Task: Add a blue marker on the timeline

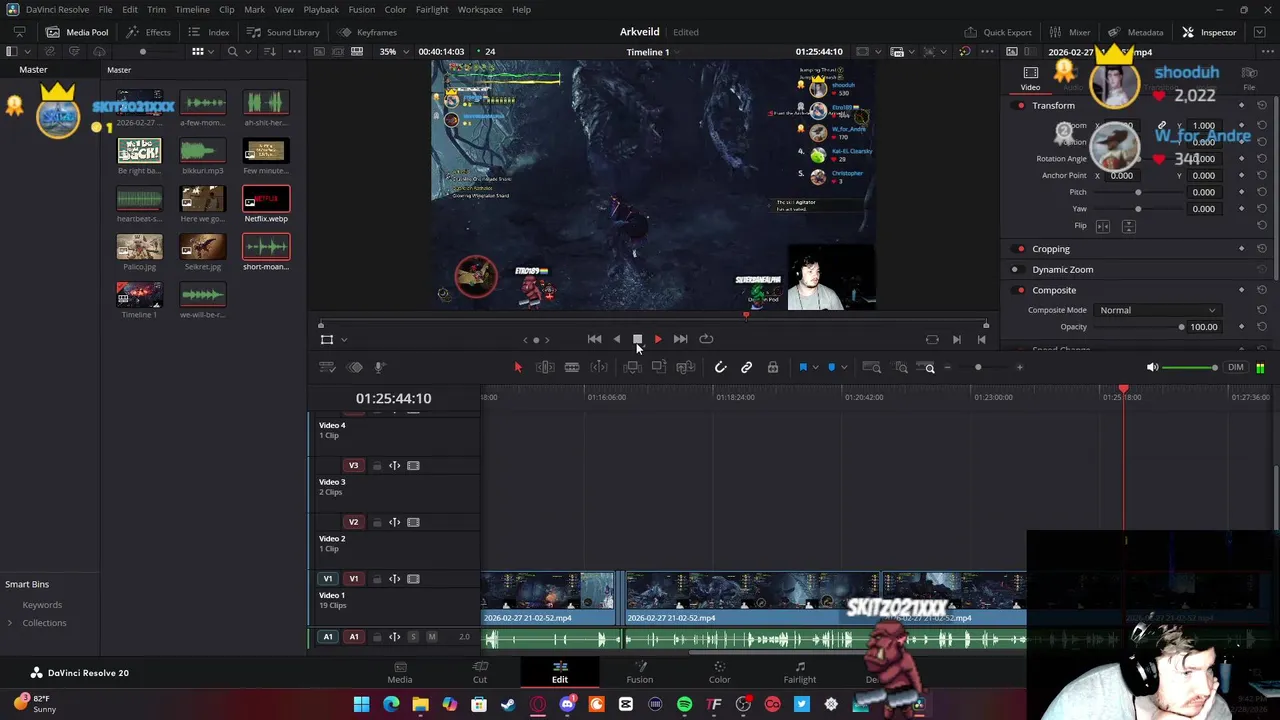Action: pos(831,368)
